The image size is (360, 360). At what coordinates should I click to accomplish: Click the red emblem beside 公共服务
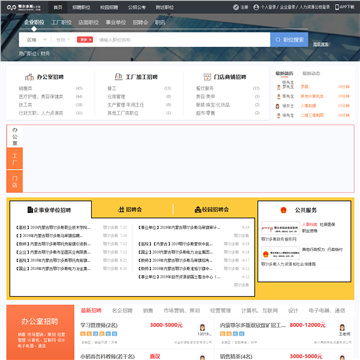coord(283,210)
